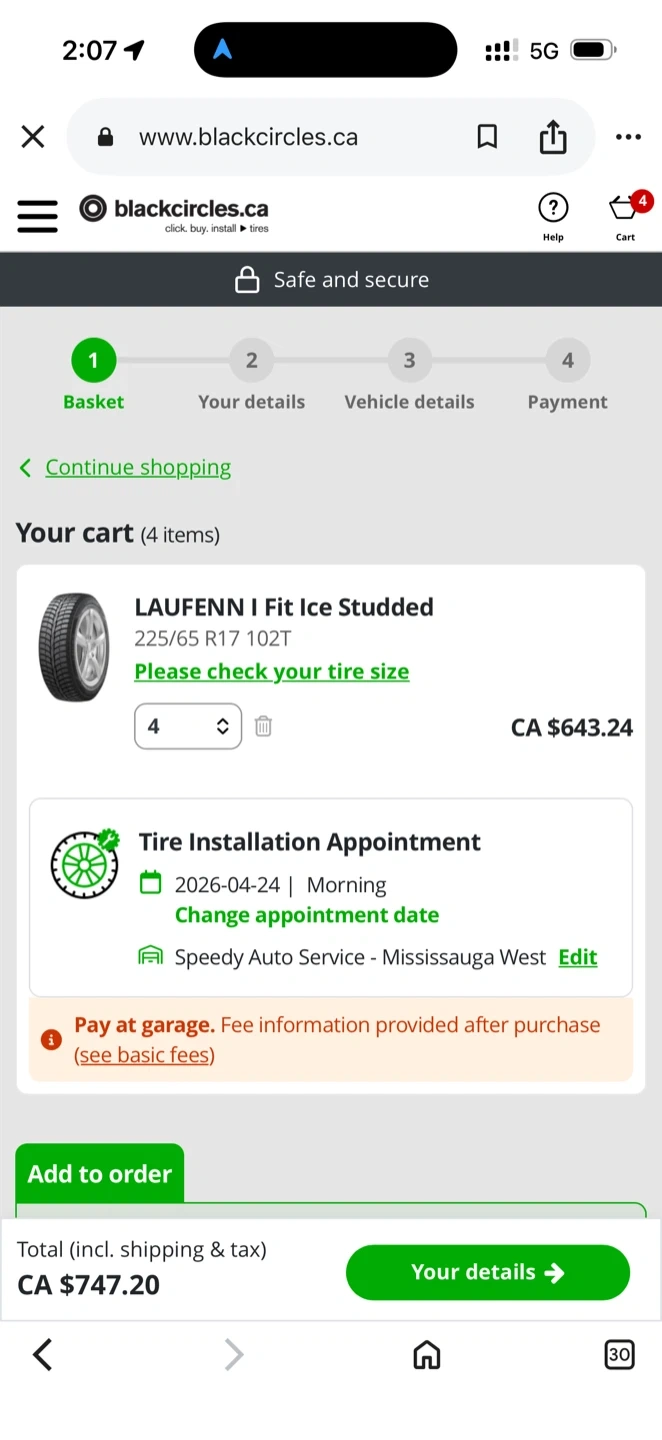
Task: Go back using the browser back arrow
Action: coord(42,1355)
